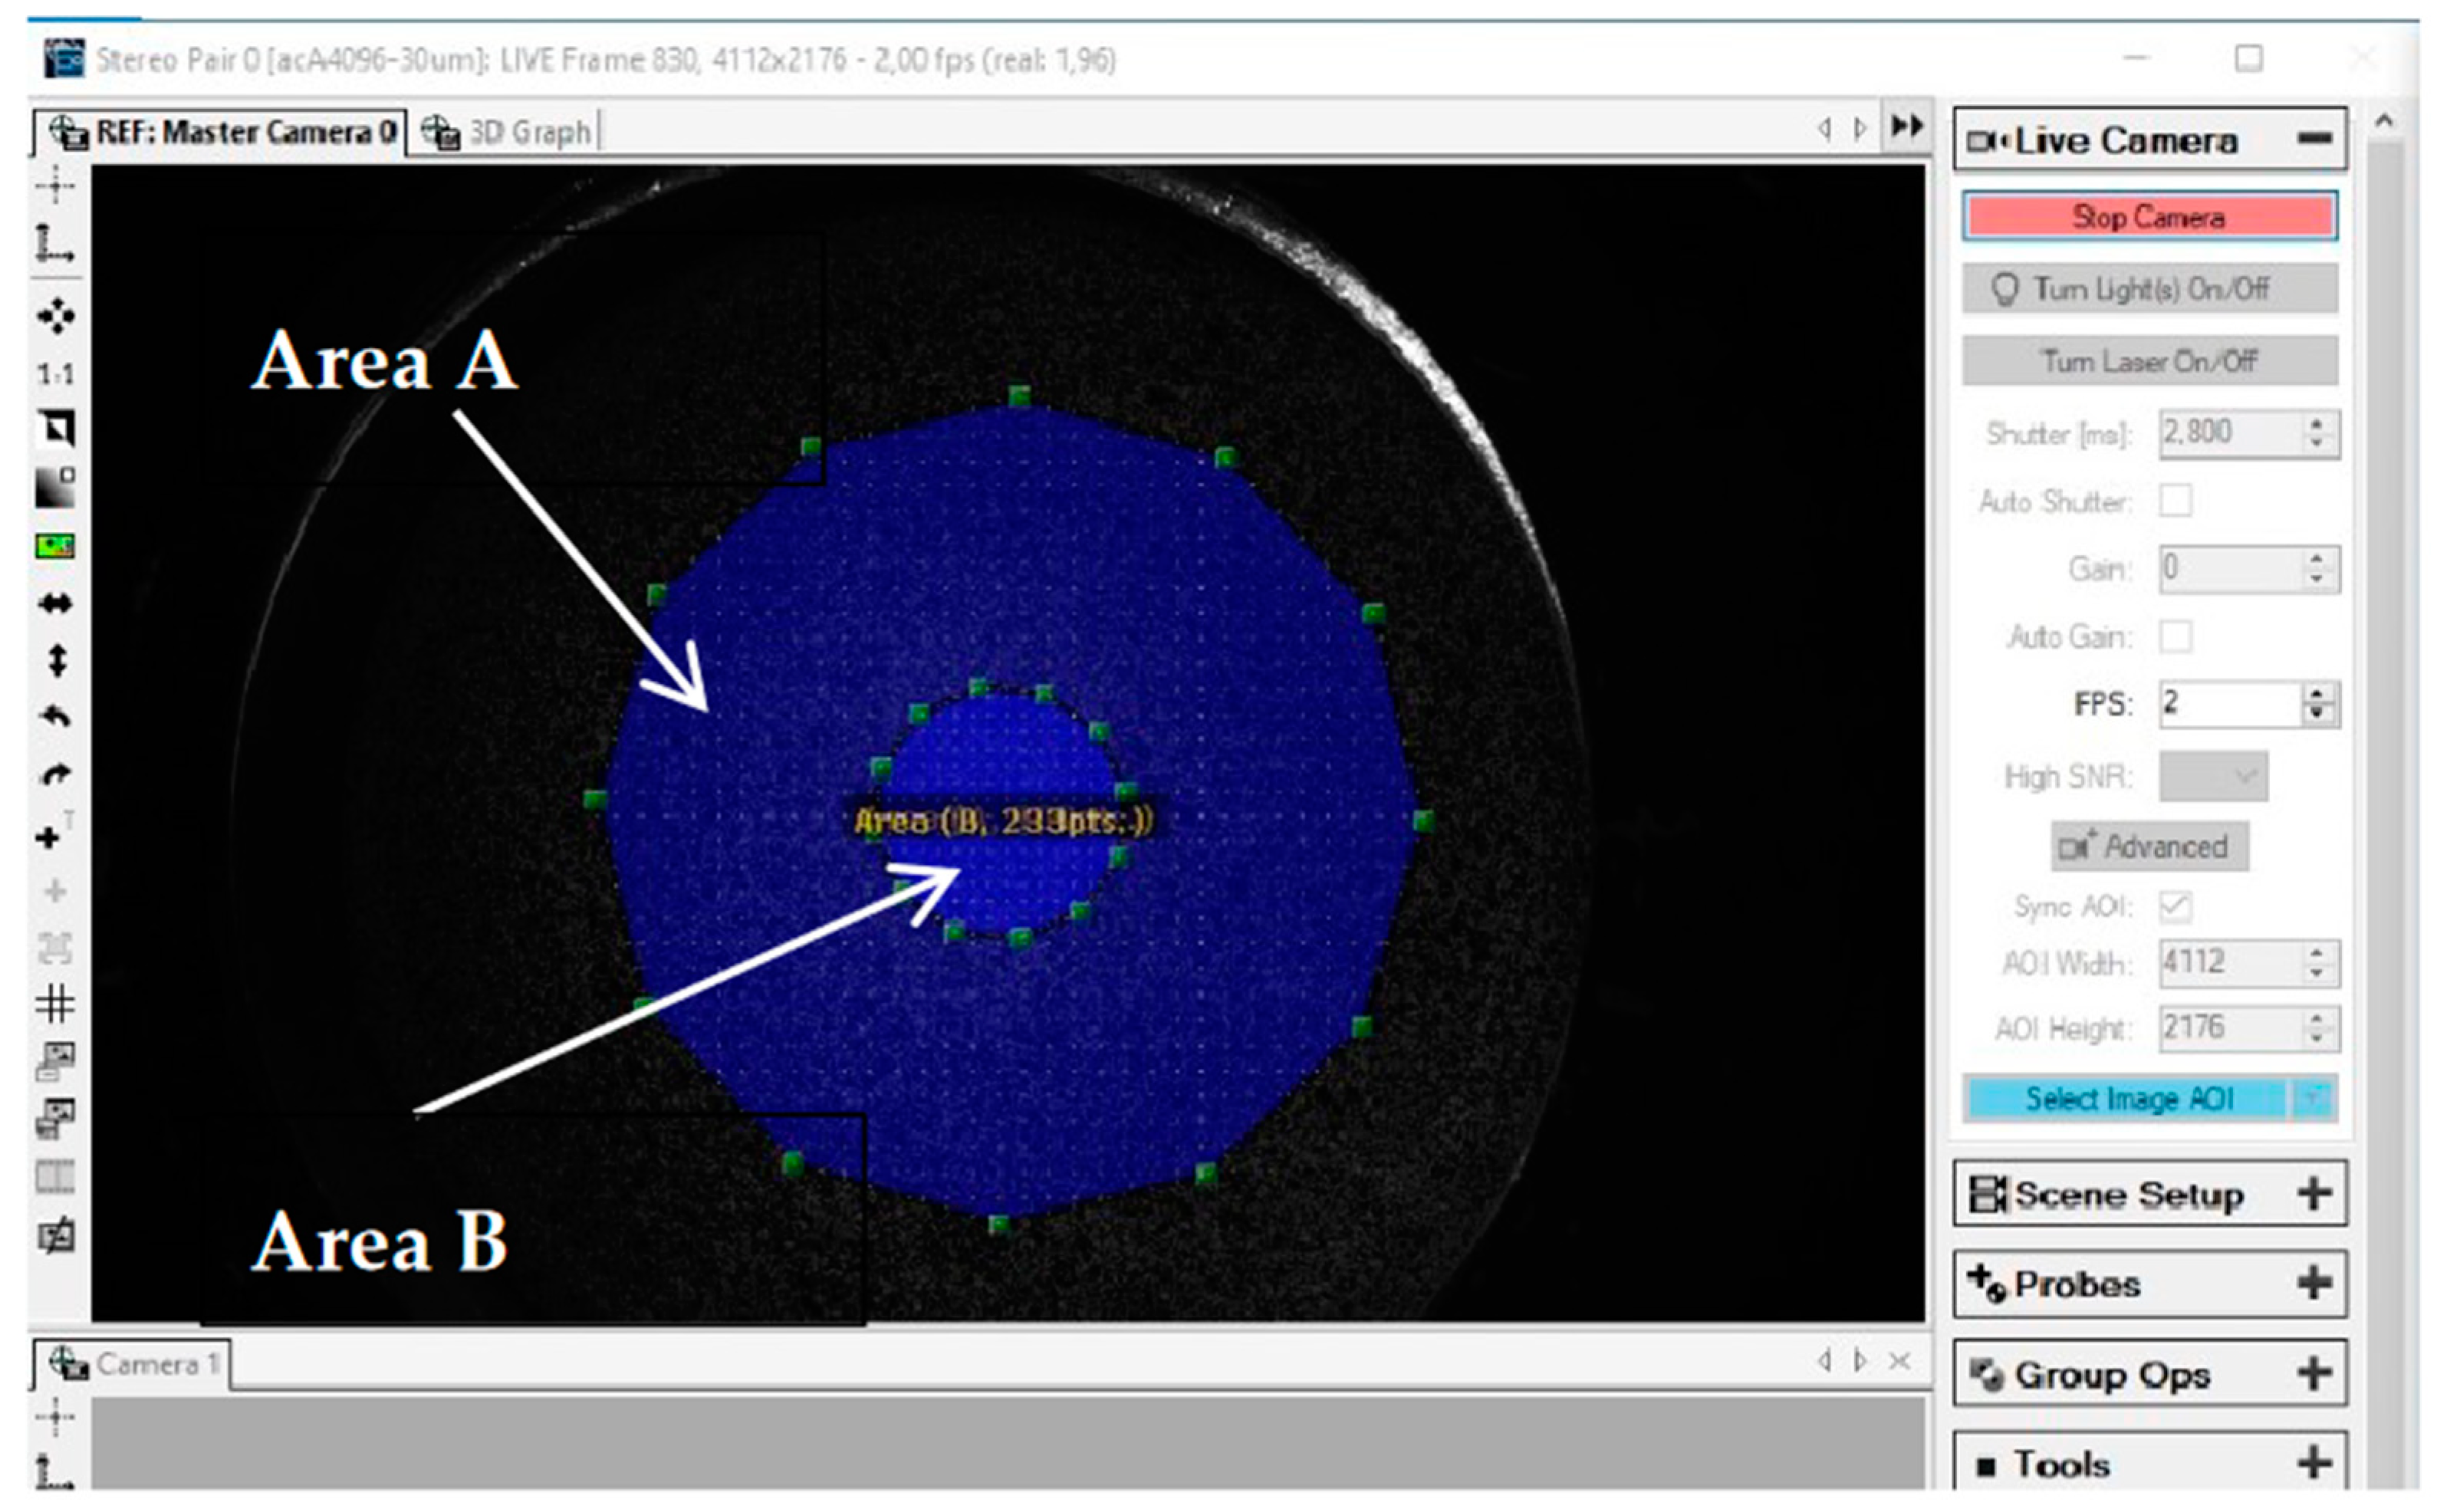2437x1512 pixels.
Task: Click the vertical flip arrows icon
Action: (56, 660)
